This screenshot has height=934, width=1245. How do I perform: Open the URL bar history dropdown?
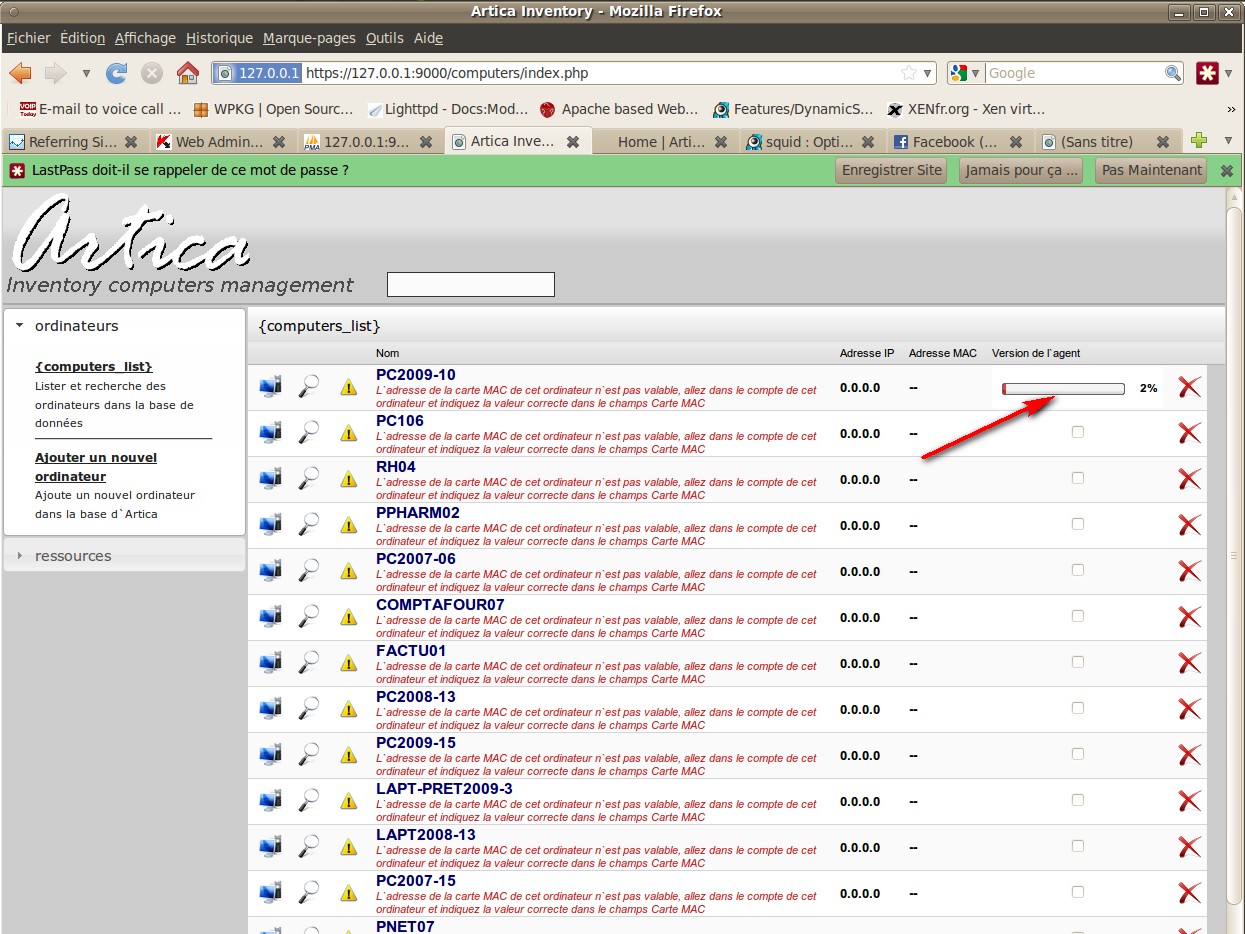pos(928,73)
